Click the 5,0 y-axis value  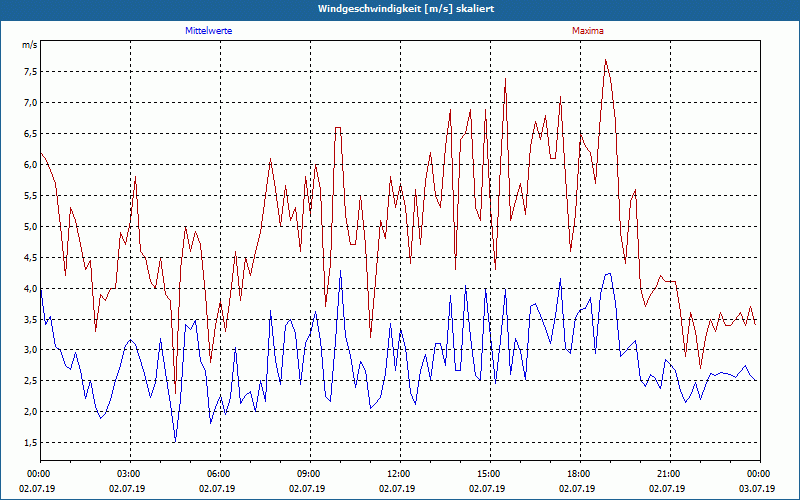click(31, 227)
